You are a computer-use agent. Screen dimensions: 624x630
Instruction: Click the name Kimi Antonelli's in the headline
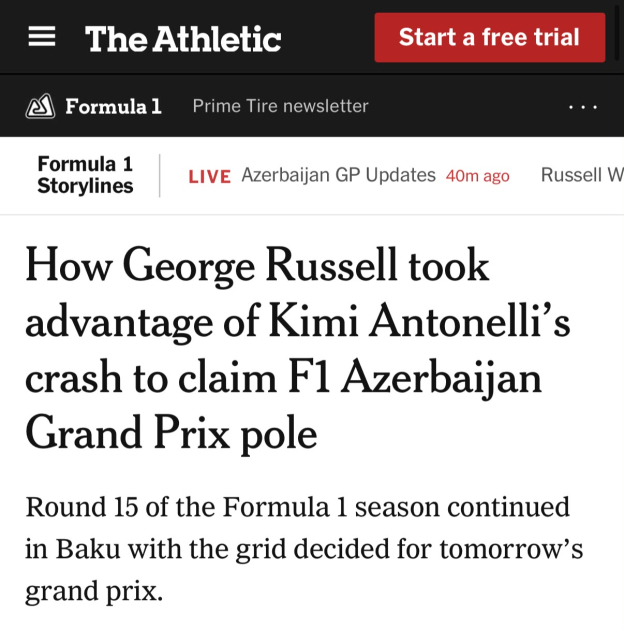click(419, 322)
